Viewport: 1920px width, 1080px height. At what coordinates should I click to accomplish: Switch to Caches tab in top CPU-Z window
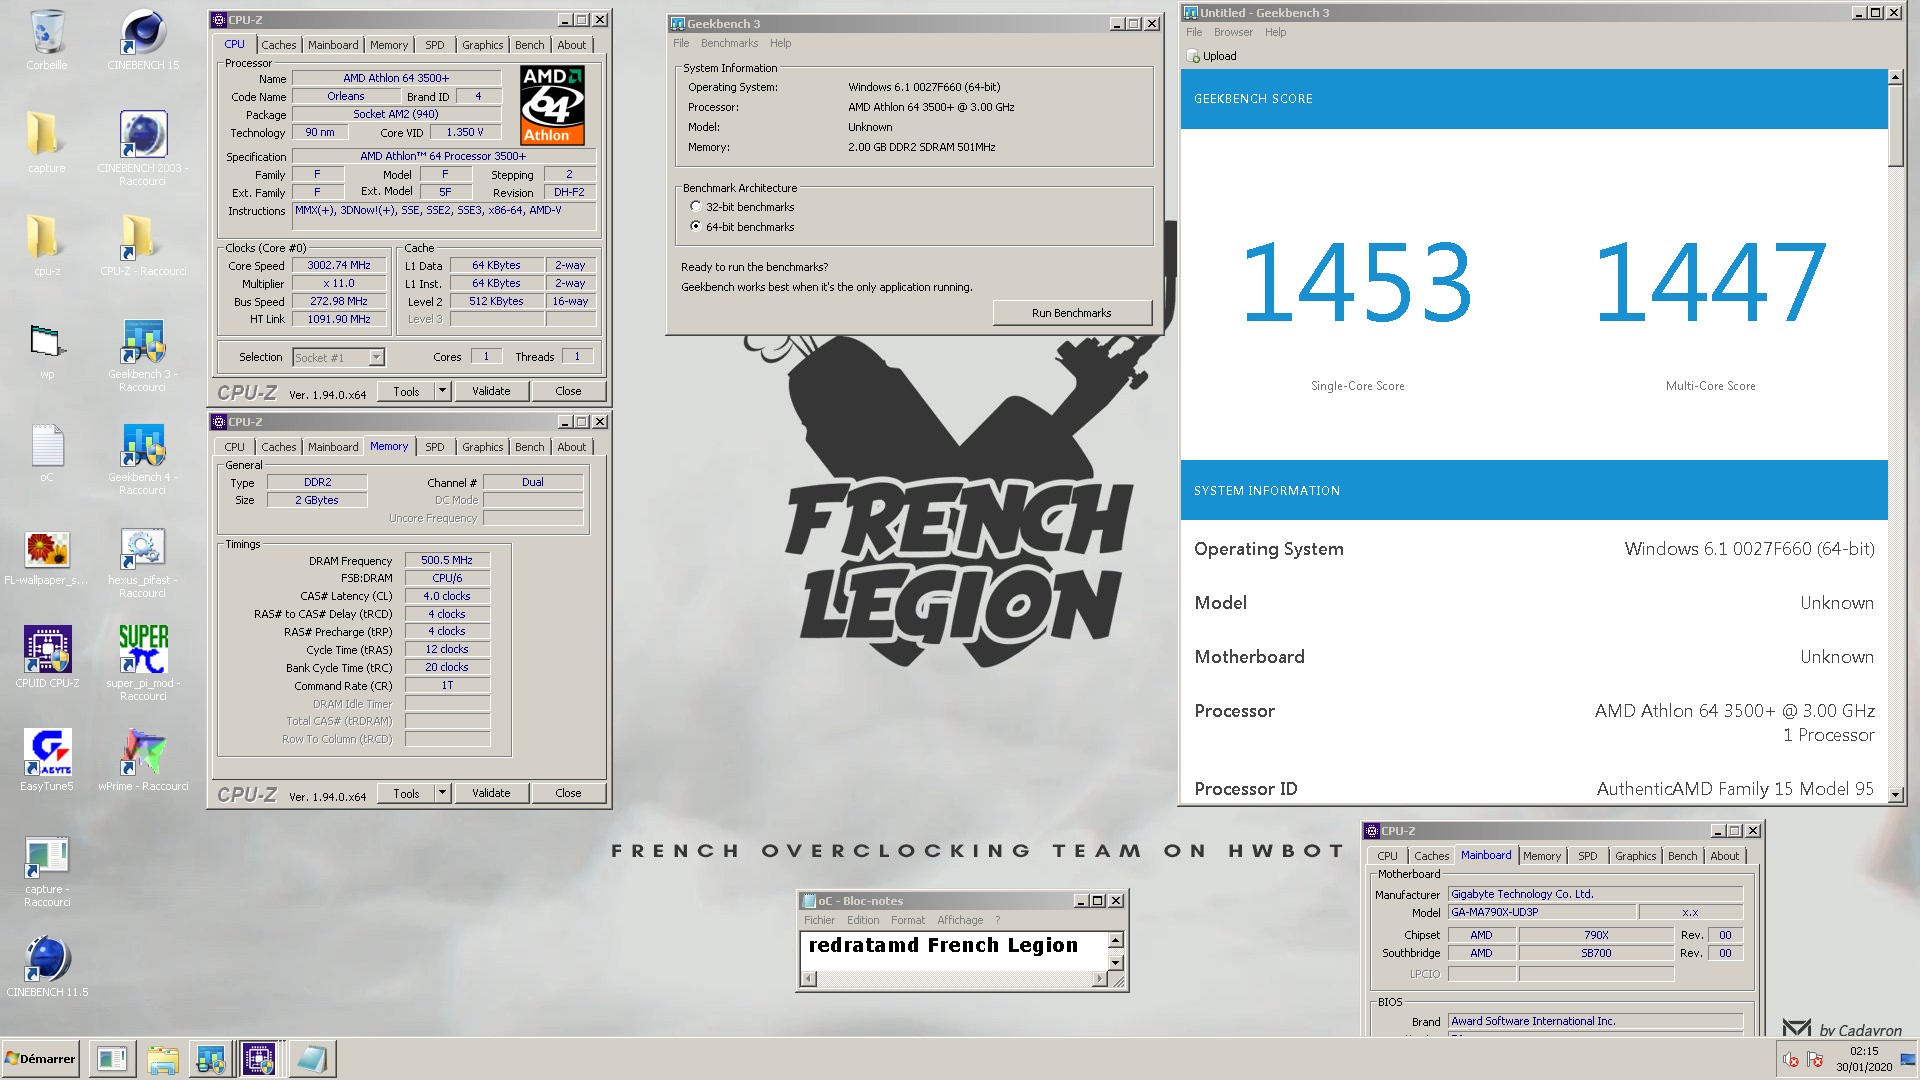click(278, 45)
